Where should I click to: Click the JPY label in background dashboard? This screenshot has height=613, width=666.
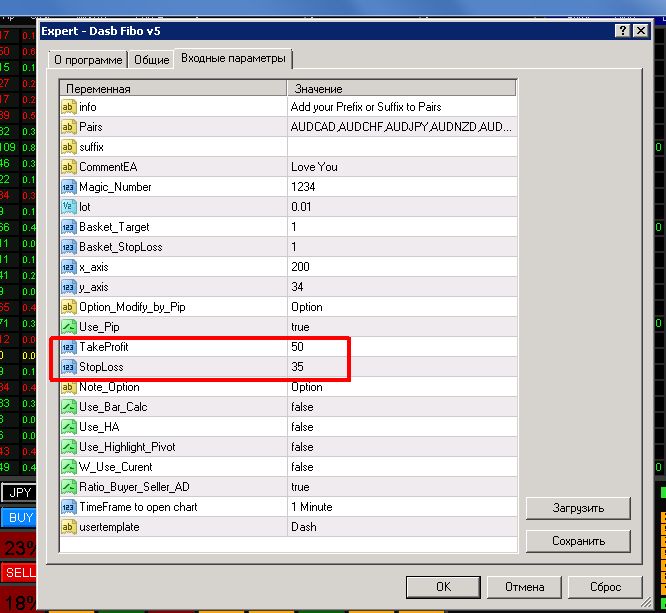[19, 493]
